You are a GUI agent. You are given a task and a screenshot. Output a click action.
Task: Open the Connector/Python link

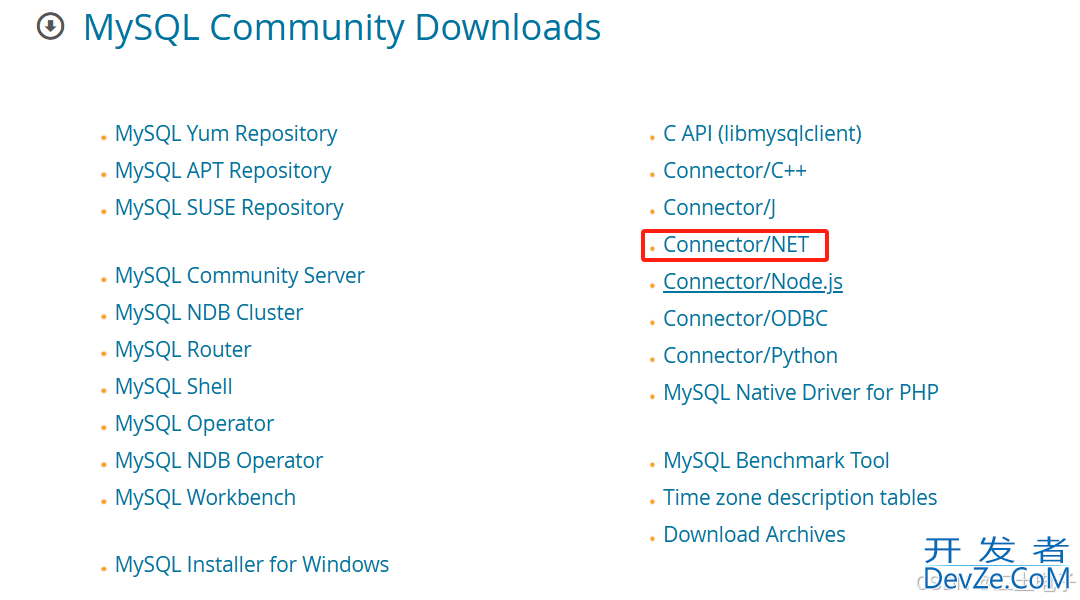point(751,356)
